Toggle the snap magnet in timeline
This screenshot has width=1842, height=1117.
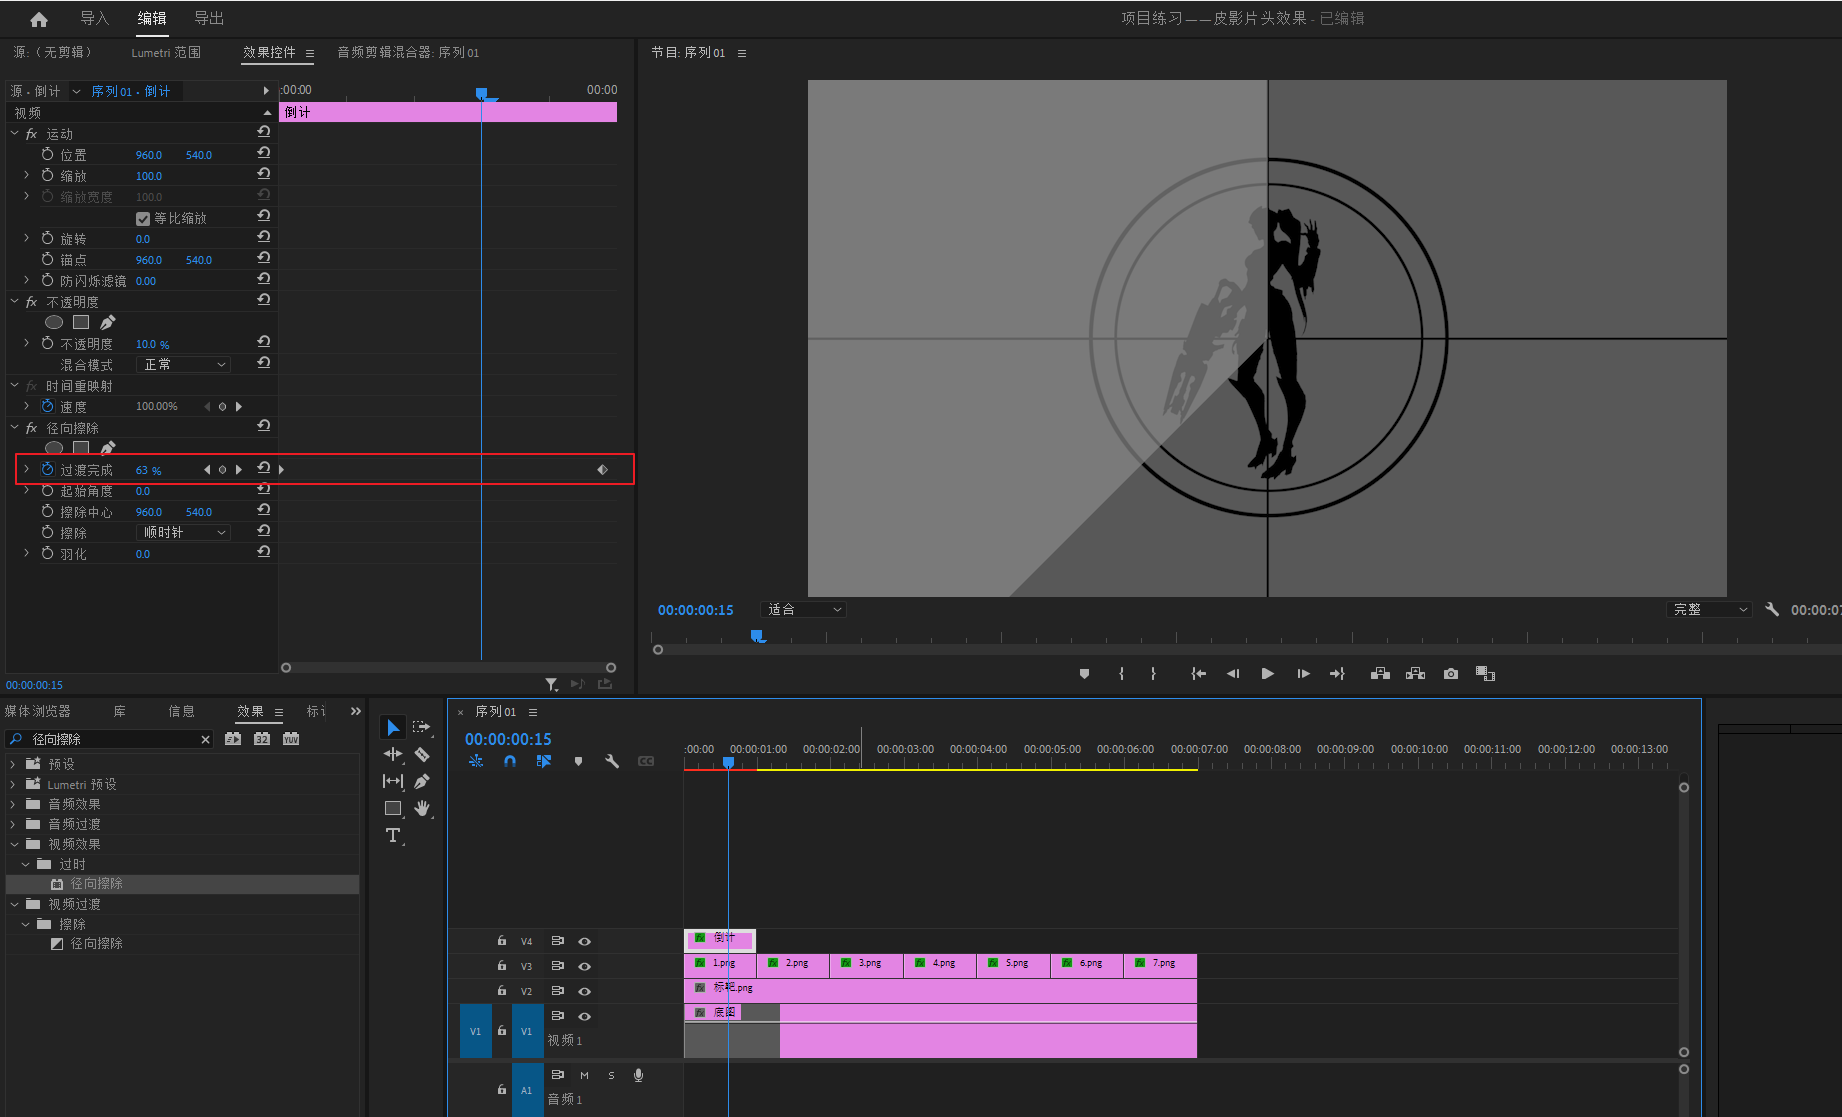[x=510, y=761]
